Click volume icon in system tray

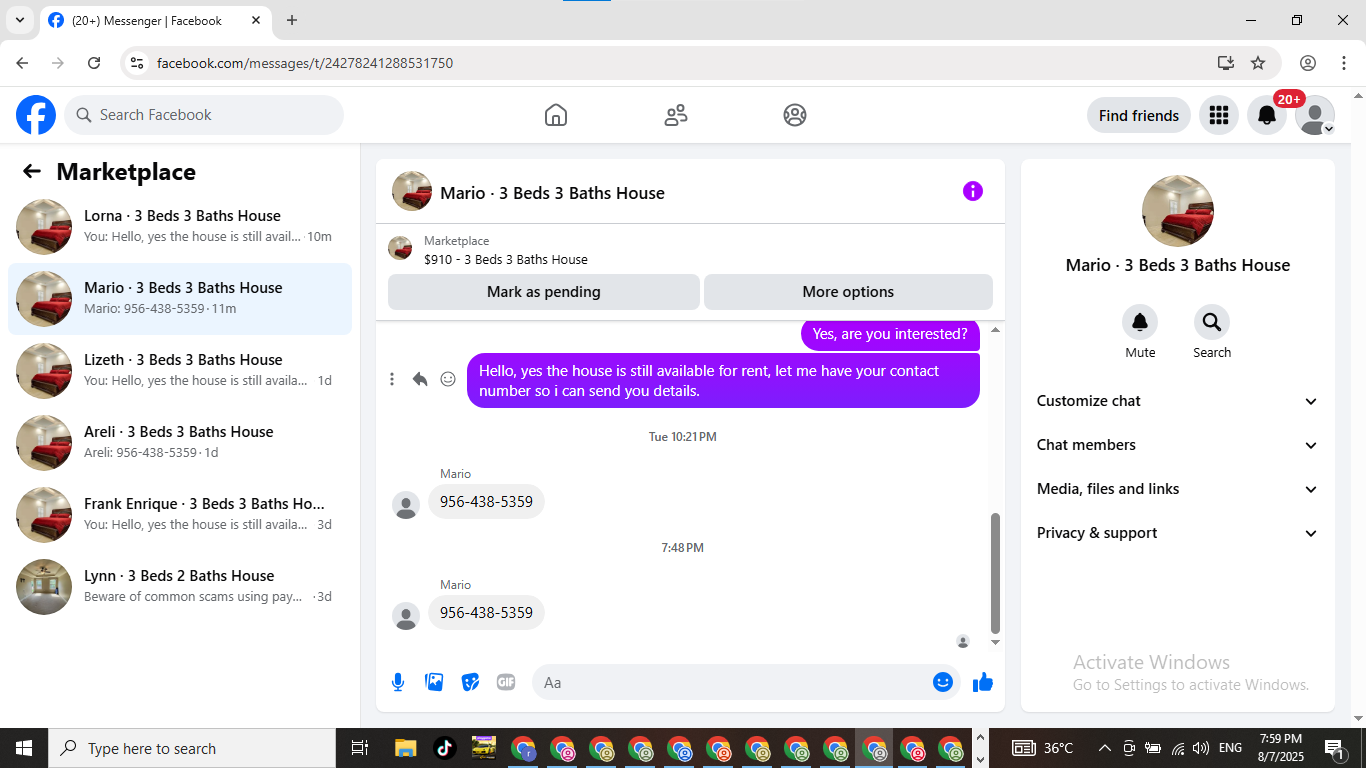[x=1201, y=748]
